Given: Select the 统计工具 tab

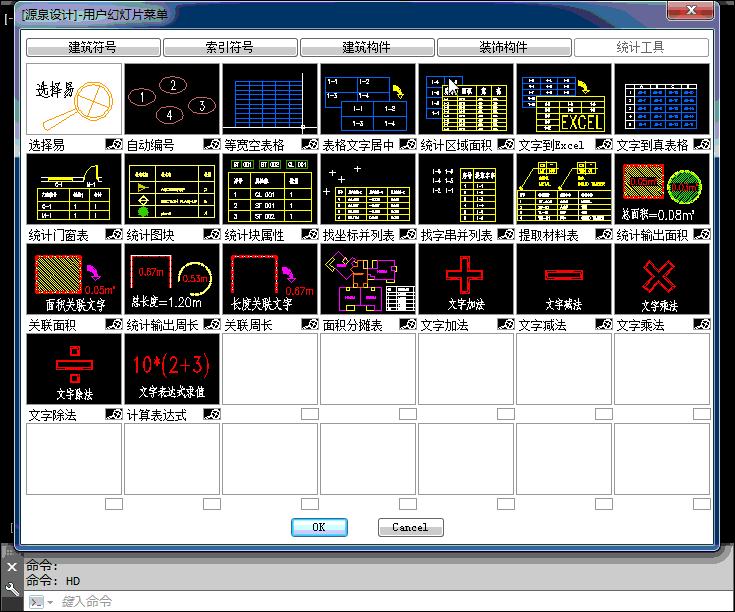Looking at the screenshot, I should point(641,47).
